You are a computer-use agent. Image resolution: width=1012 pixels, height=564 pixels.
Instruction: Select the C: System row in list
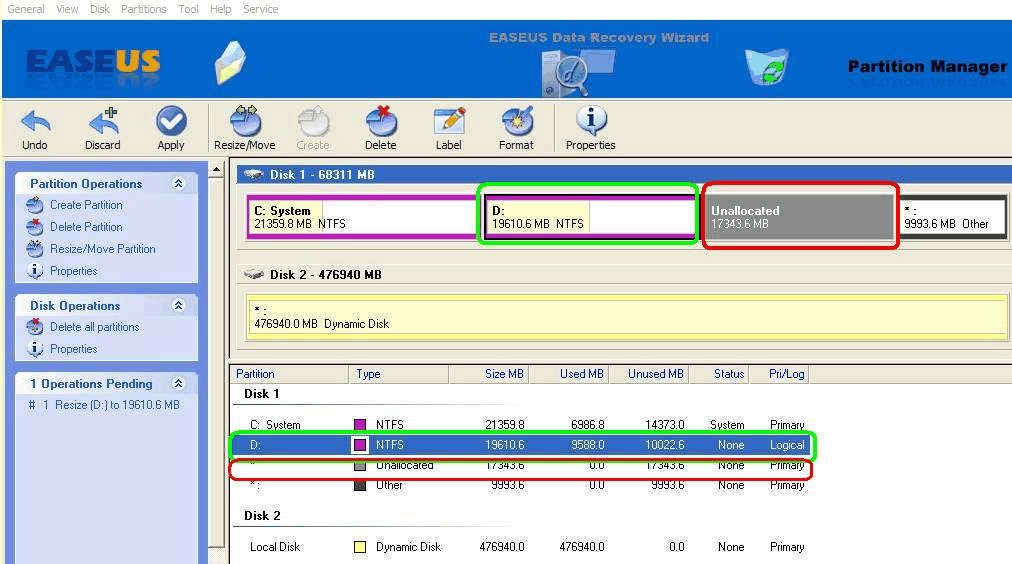coord(520,425)
